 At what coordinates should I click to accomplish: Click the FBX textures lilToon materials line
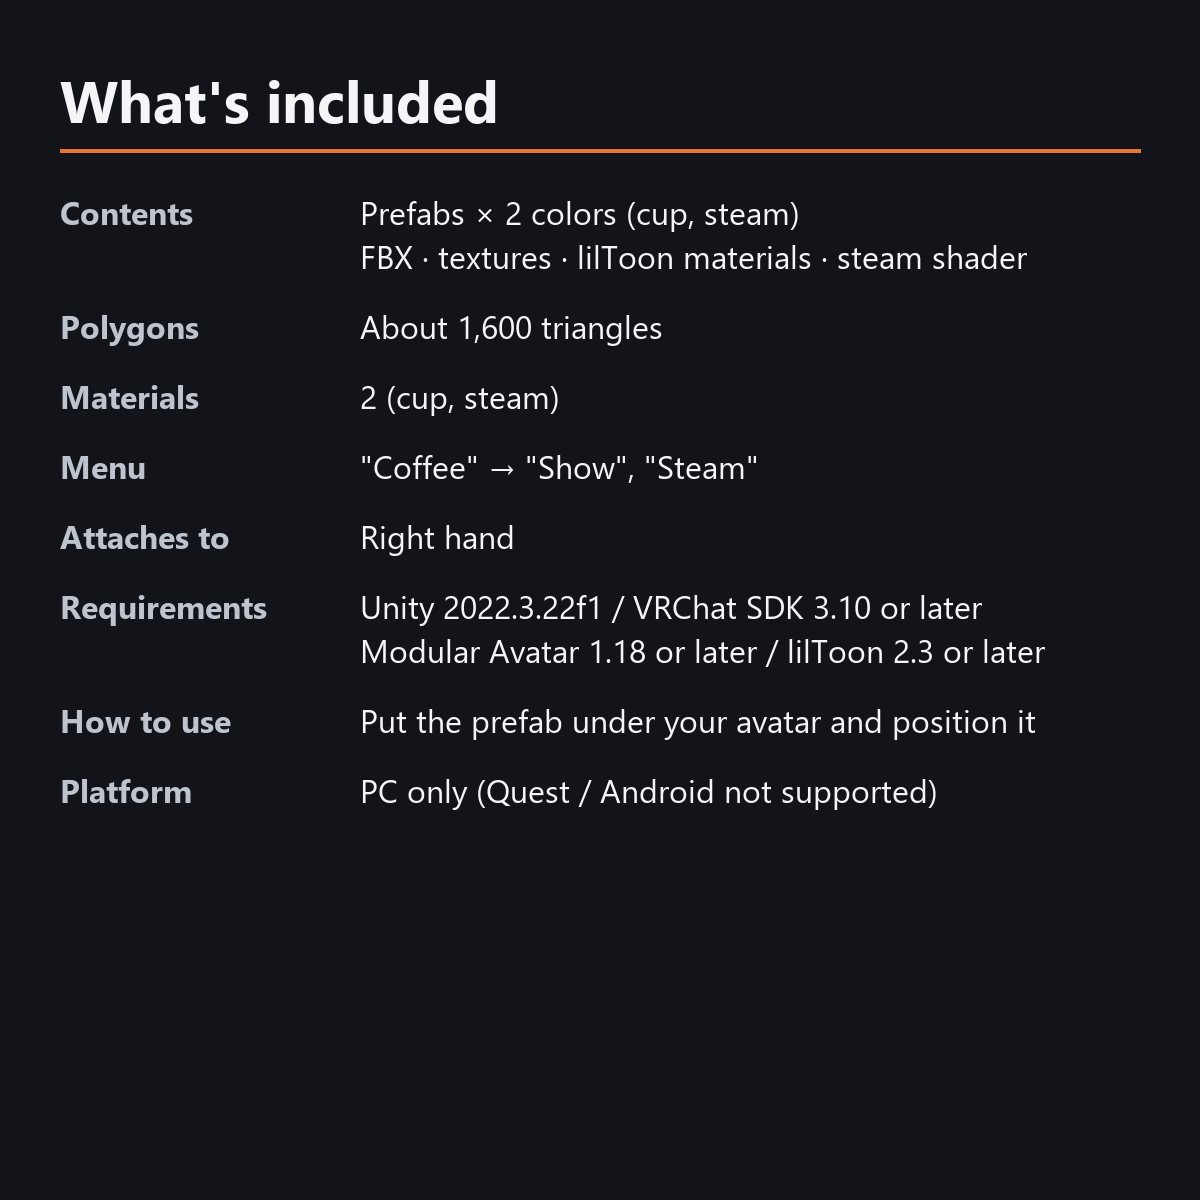693,258
